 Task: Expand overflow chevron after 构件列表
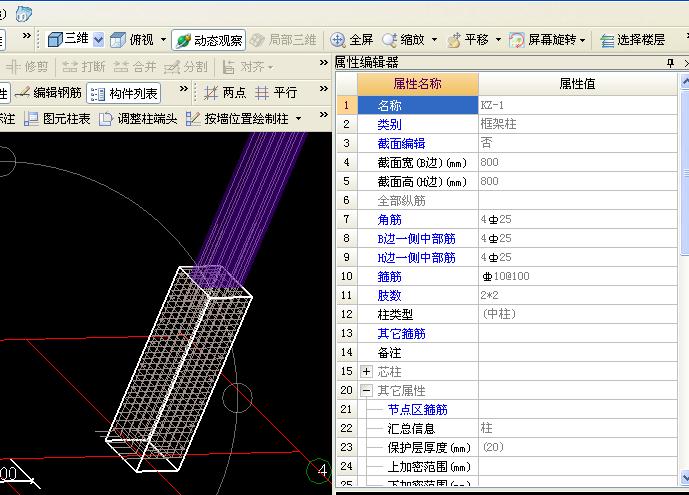pos(184,89)
